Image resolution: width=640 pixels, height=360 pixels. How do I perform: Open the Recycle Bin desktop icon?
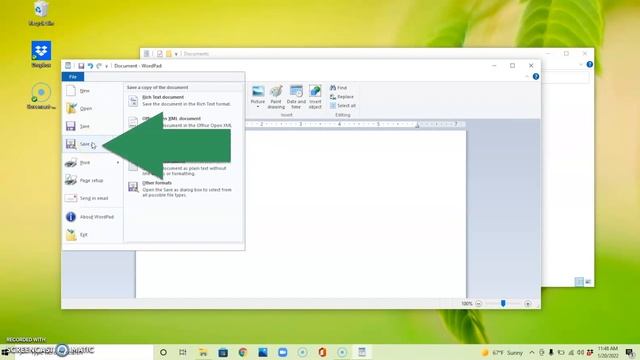pos(41,13)
